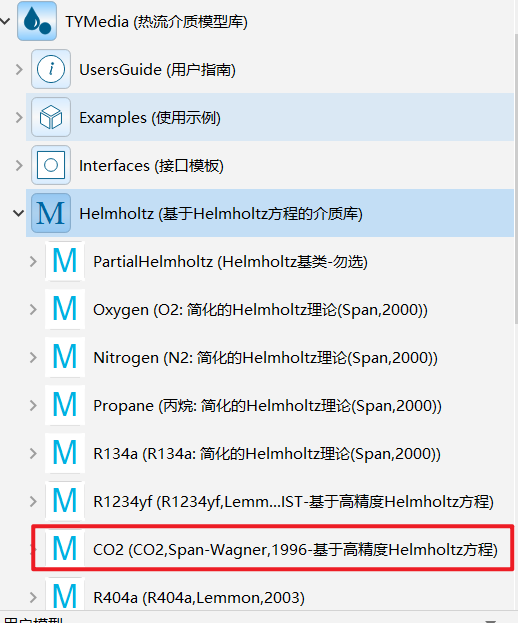Viewport: 518px width, 623px height.
Task: Collapse the Helmholtz package node
Action: pyautogui.click(x=19, y=213)
